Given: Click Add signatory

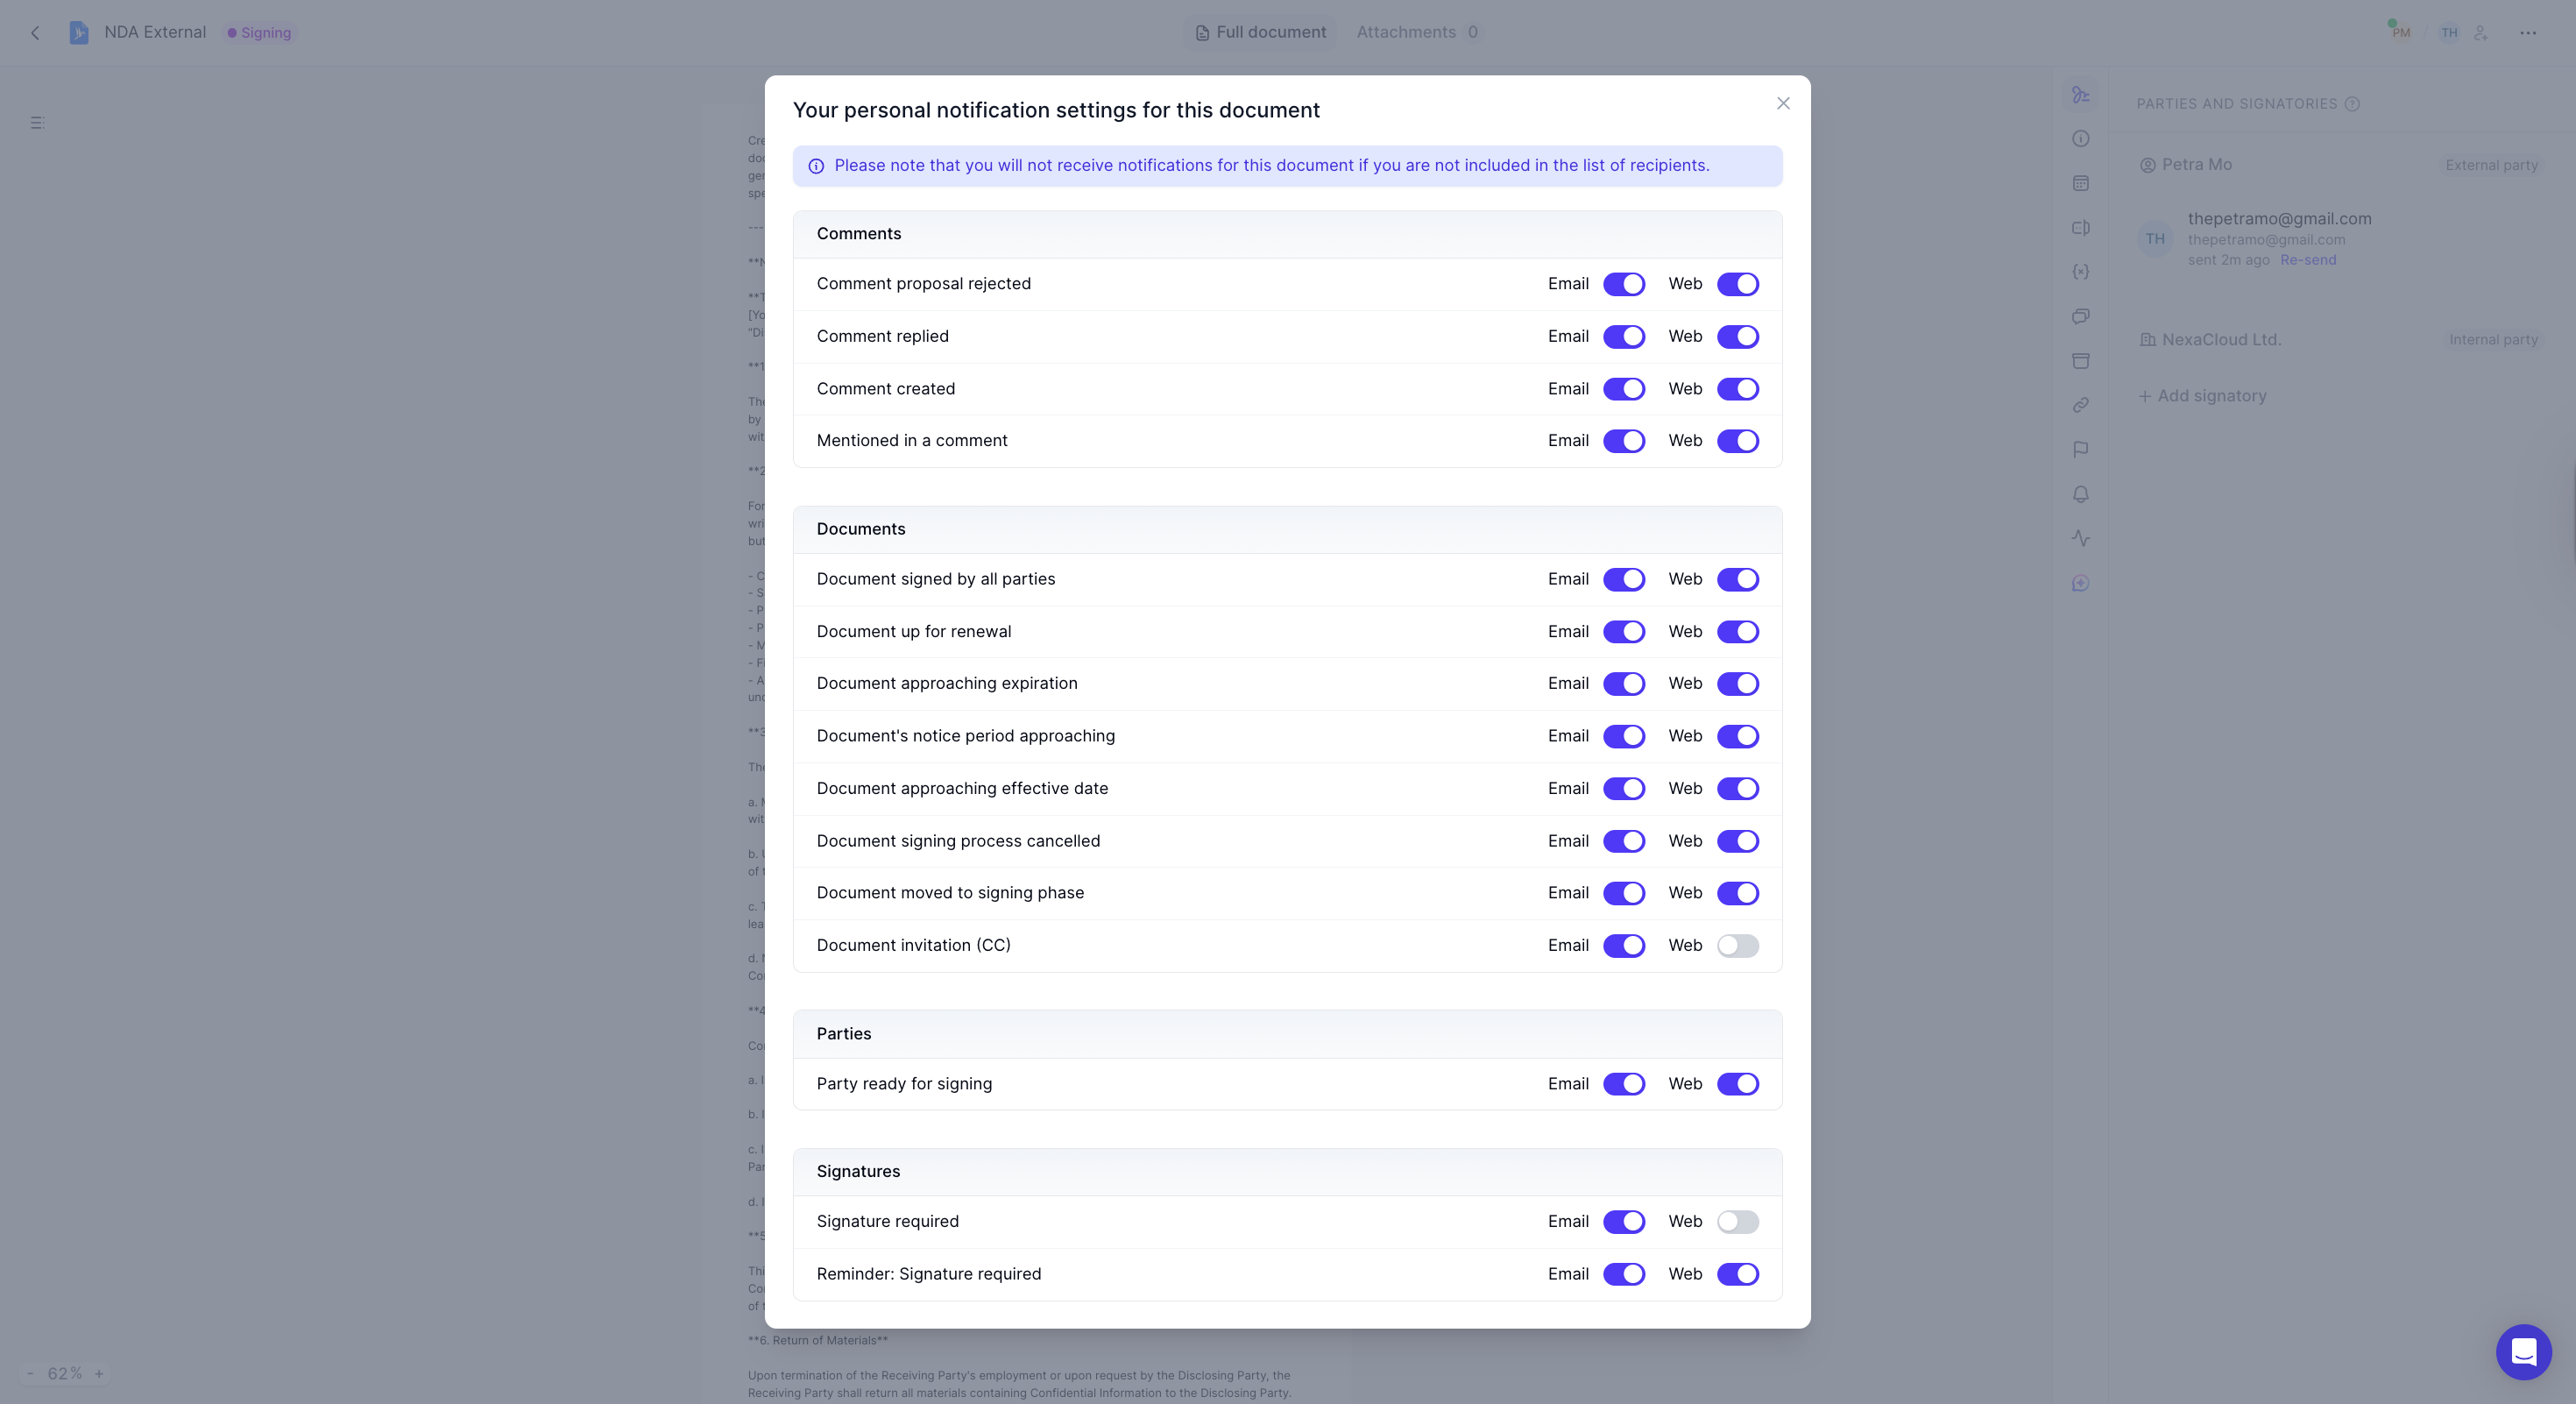Looking at the screenshot, I should coord(2202,396).
